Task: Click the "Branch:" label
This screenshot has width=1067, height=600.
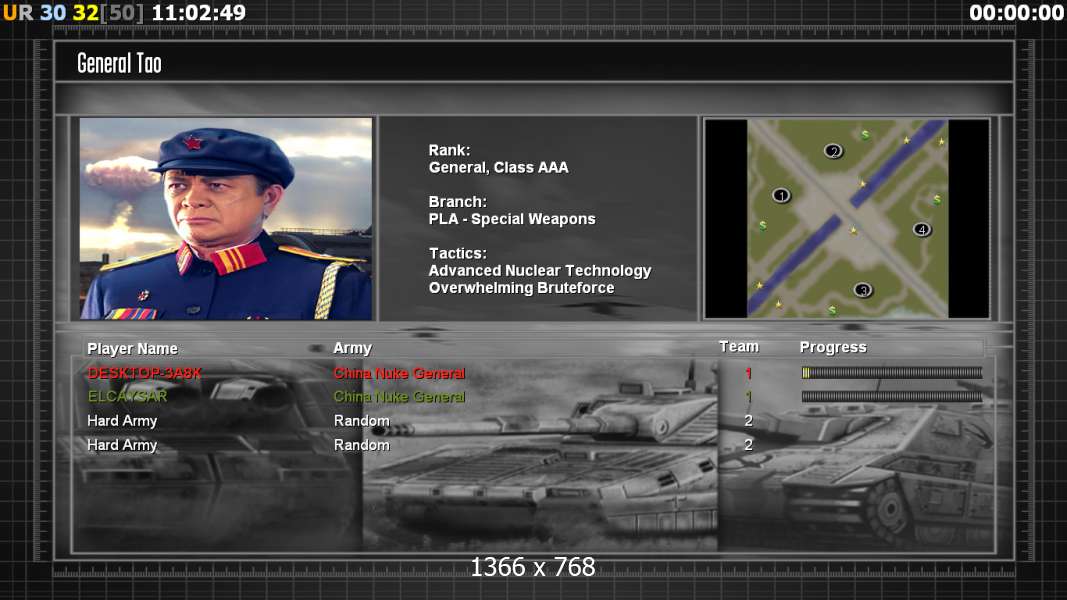Action: 457,202
